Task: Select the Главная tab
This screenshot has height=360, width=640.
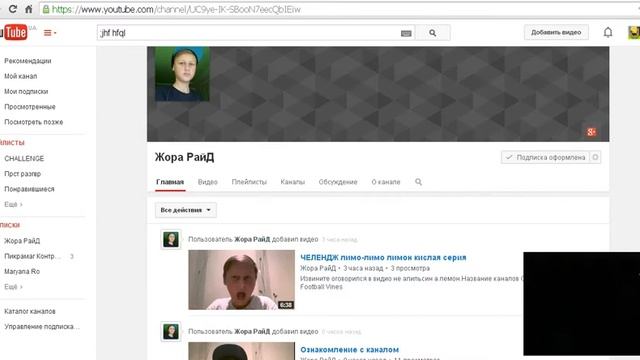Action: tap(170, 182)
